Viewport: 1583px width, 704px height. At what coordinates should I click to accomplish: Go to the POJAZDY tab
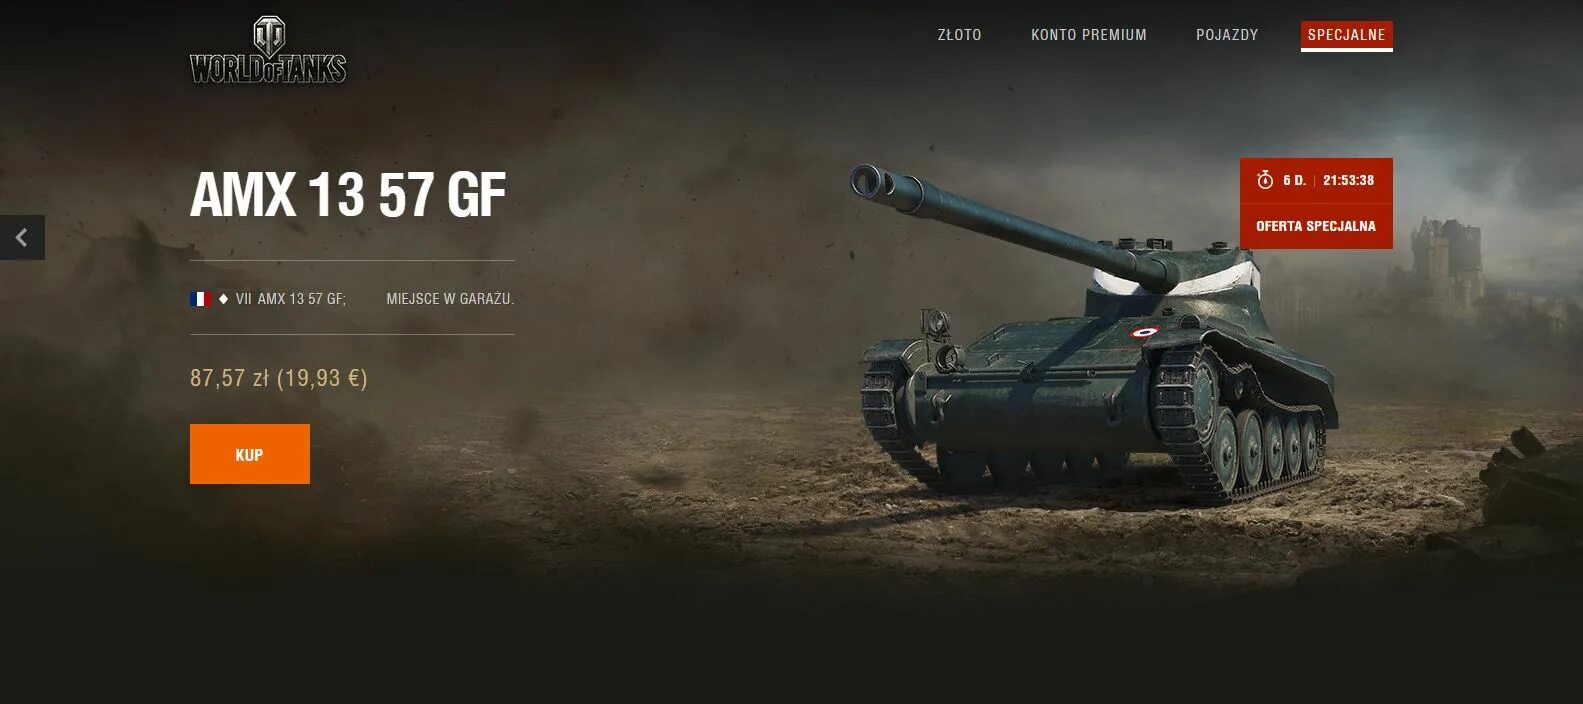pos(1227,35)
